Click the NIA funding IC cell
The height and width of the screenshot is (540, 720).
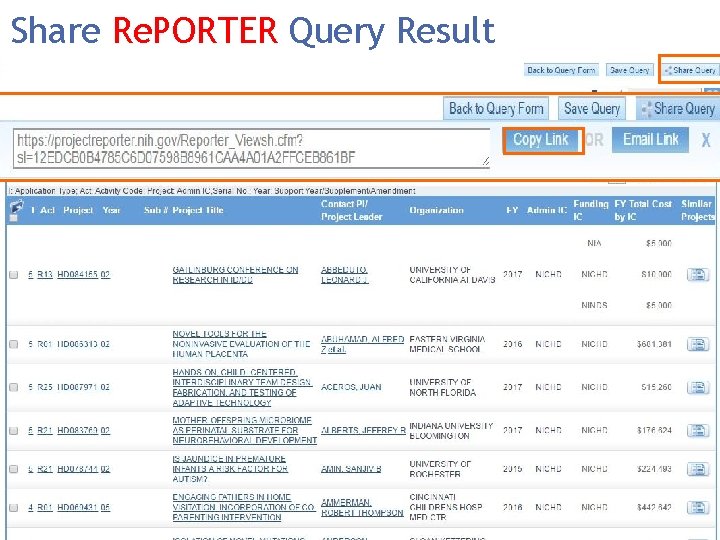(x=594, y=243)
